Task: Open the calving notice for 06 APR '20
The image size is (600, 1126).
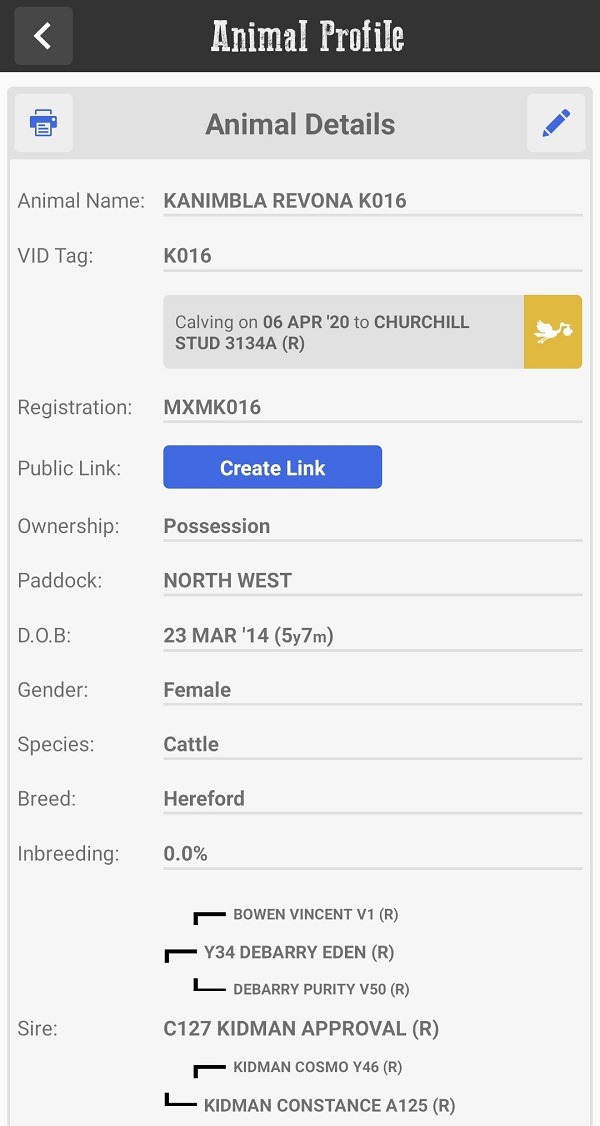Action: pyautogui.click(x=344, y=332)
